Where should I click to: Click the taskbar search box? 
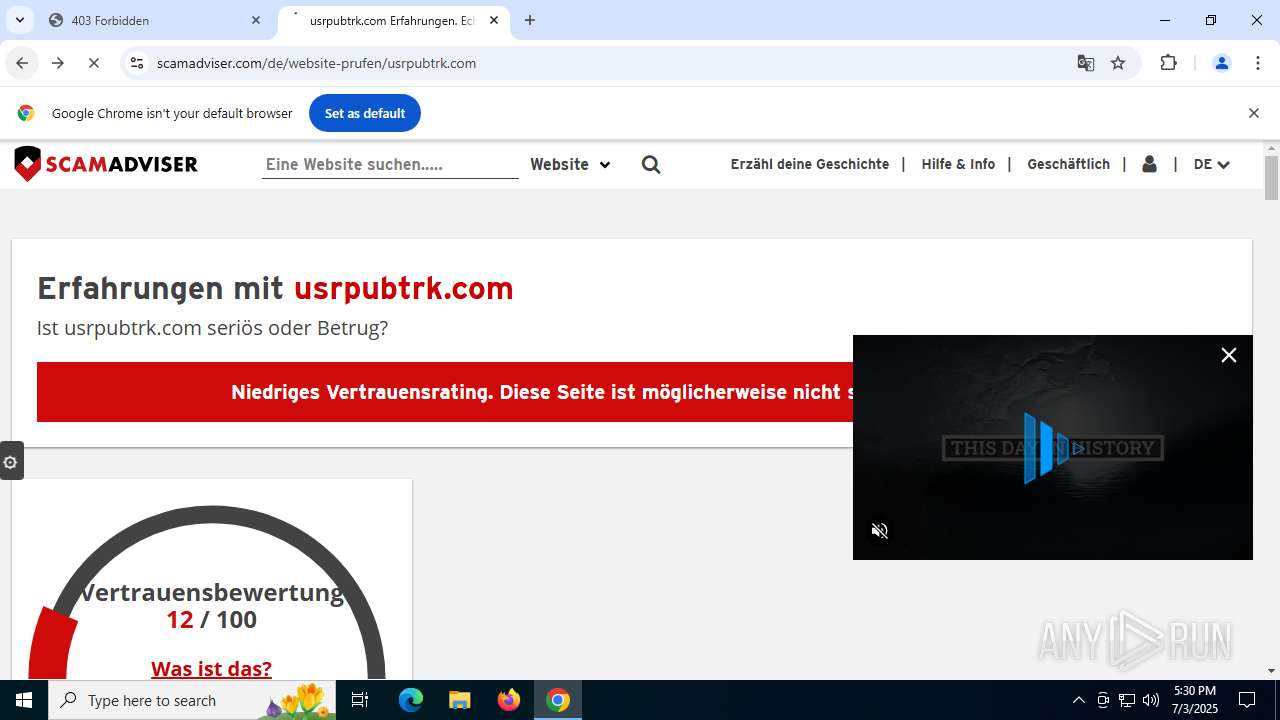(193, 700)
